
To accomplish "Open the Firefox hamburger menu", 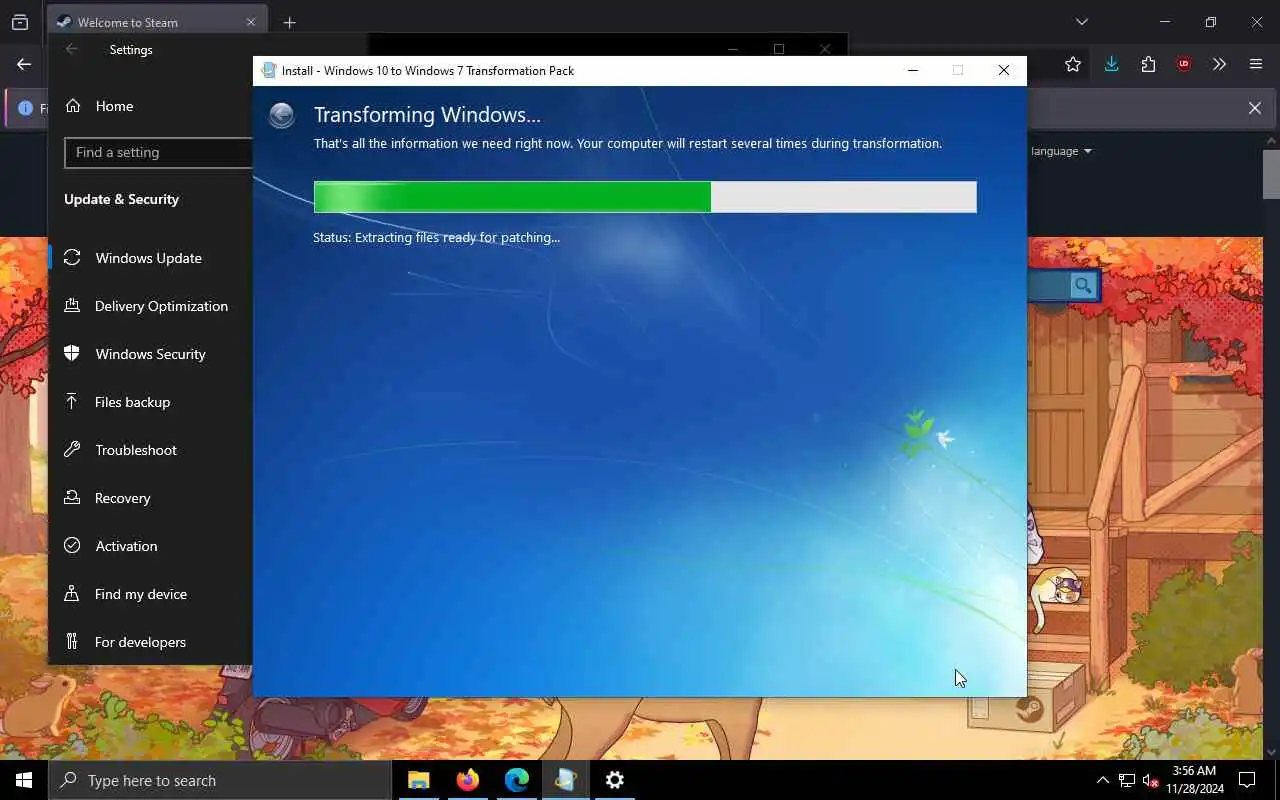I will click(x=1256, y=64).
